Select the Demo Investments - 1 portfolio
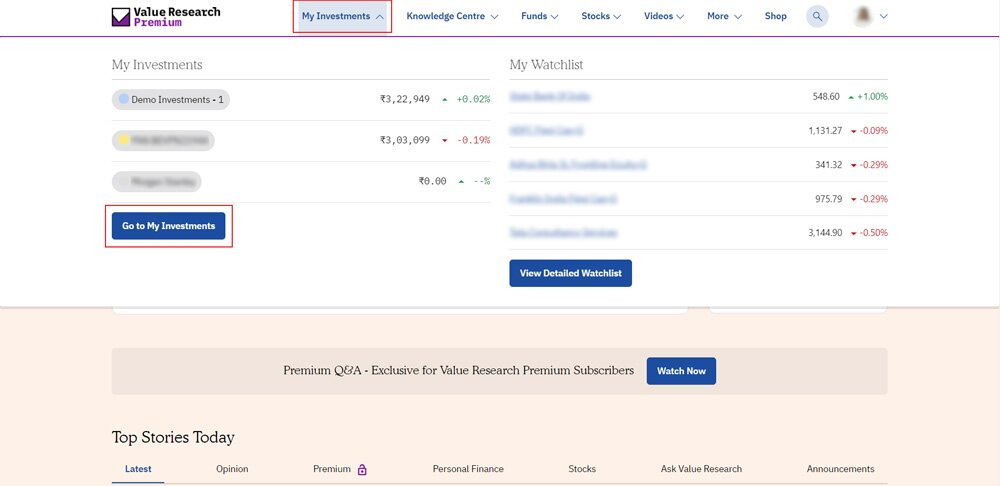The image size is (1000, 486). pos(172,99)
